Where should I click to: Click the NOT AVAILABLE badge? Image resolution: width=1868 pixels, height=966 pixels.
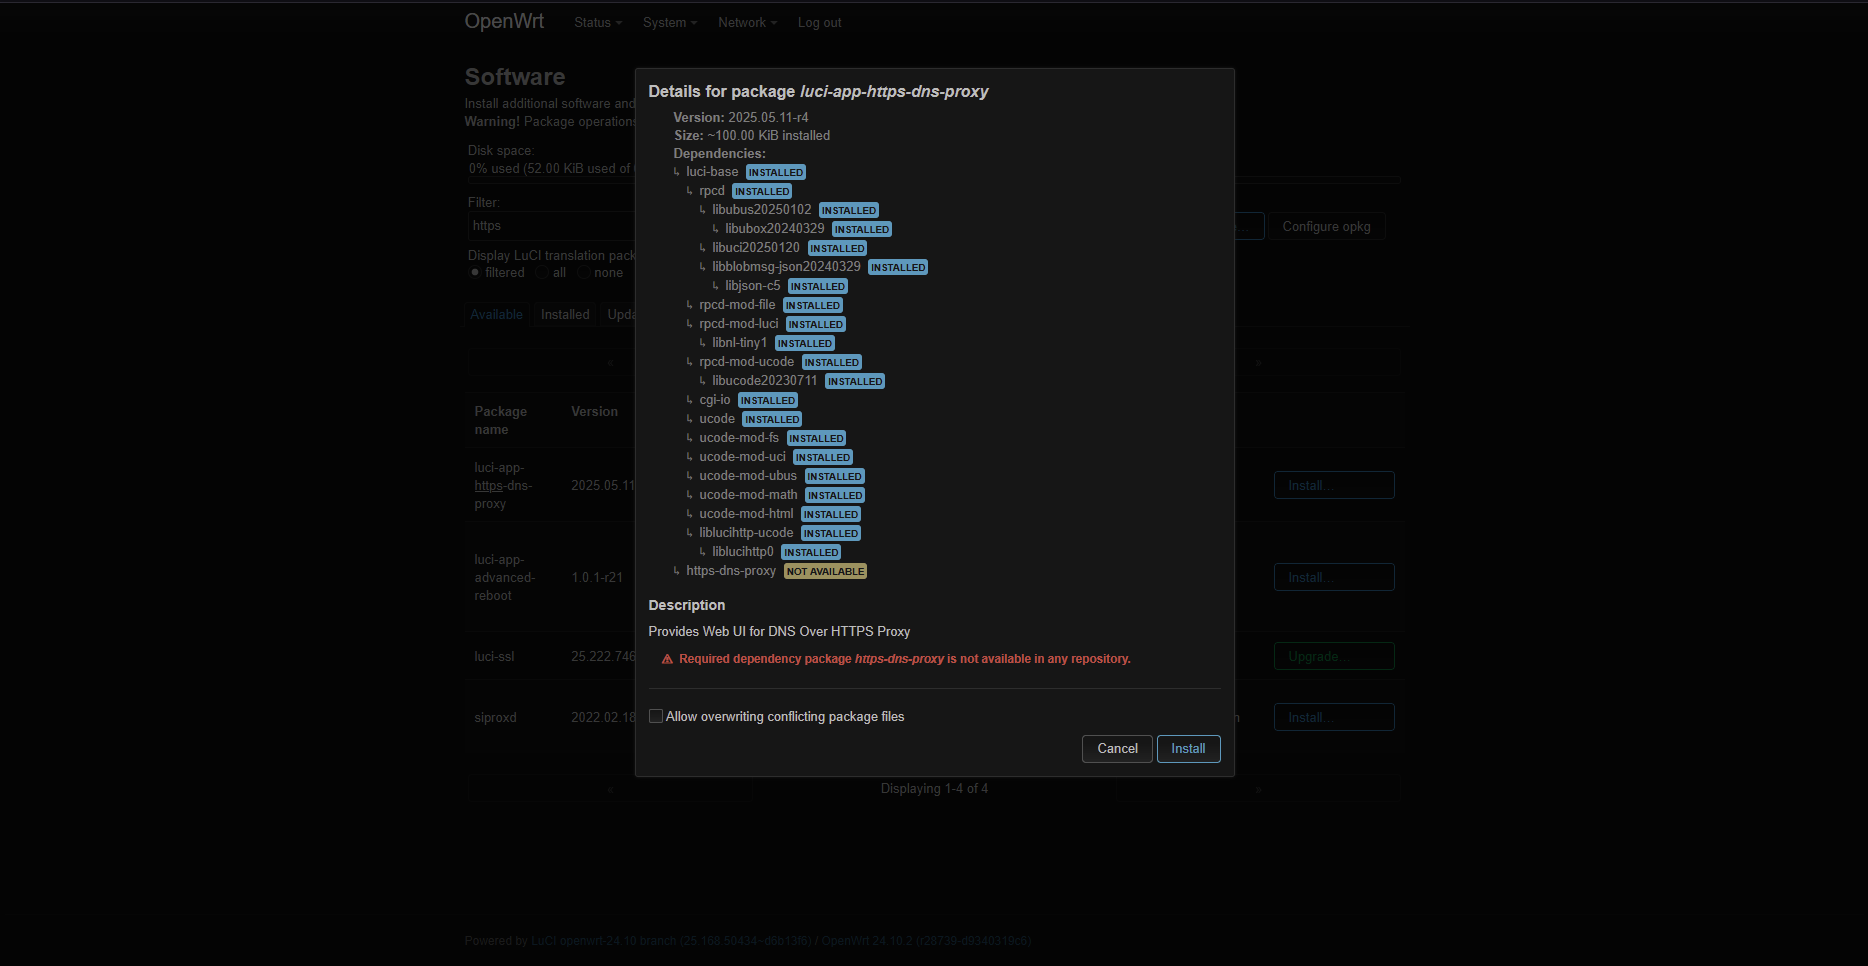coord(825,572)
